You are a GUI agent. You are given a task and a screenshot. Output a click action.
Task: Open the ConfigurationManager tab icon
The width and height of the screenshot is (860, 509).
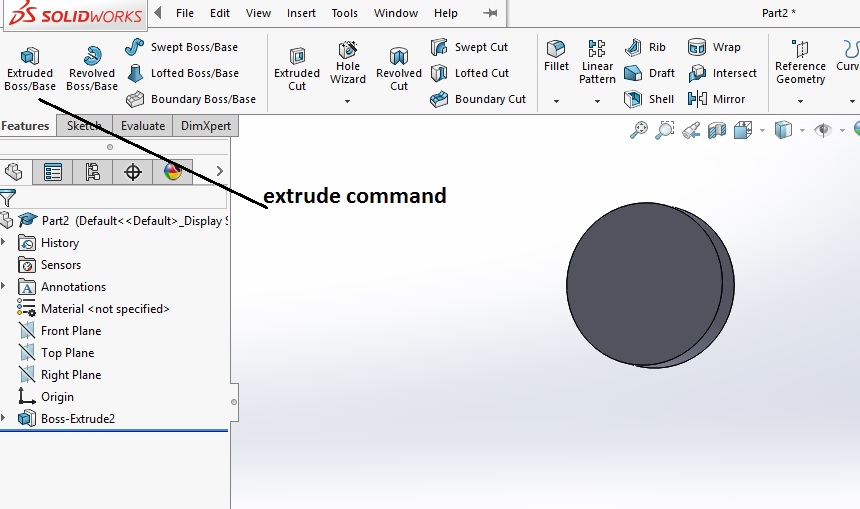pyautogui.click(x=92, y=172)
